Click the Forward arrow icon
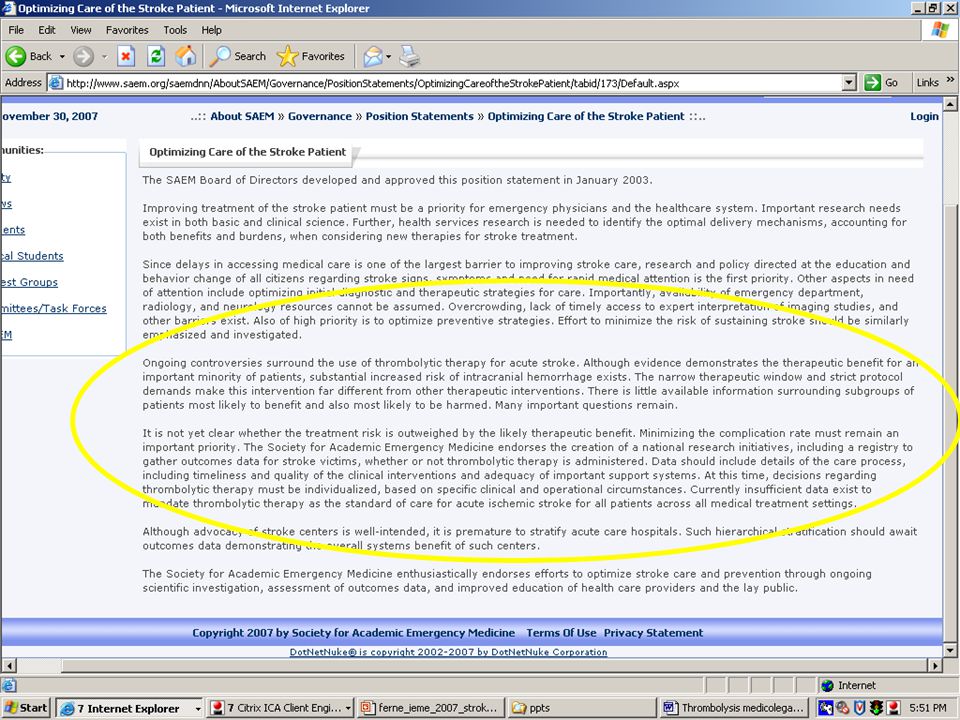The height and width of the screenshot is (720, 960). [83, 56]
